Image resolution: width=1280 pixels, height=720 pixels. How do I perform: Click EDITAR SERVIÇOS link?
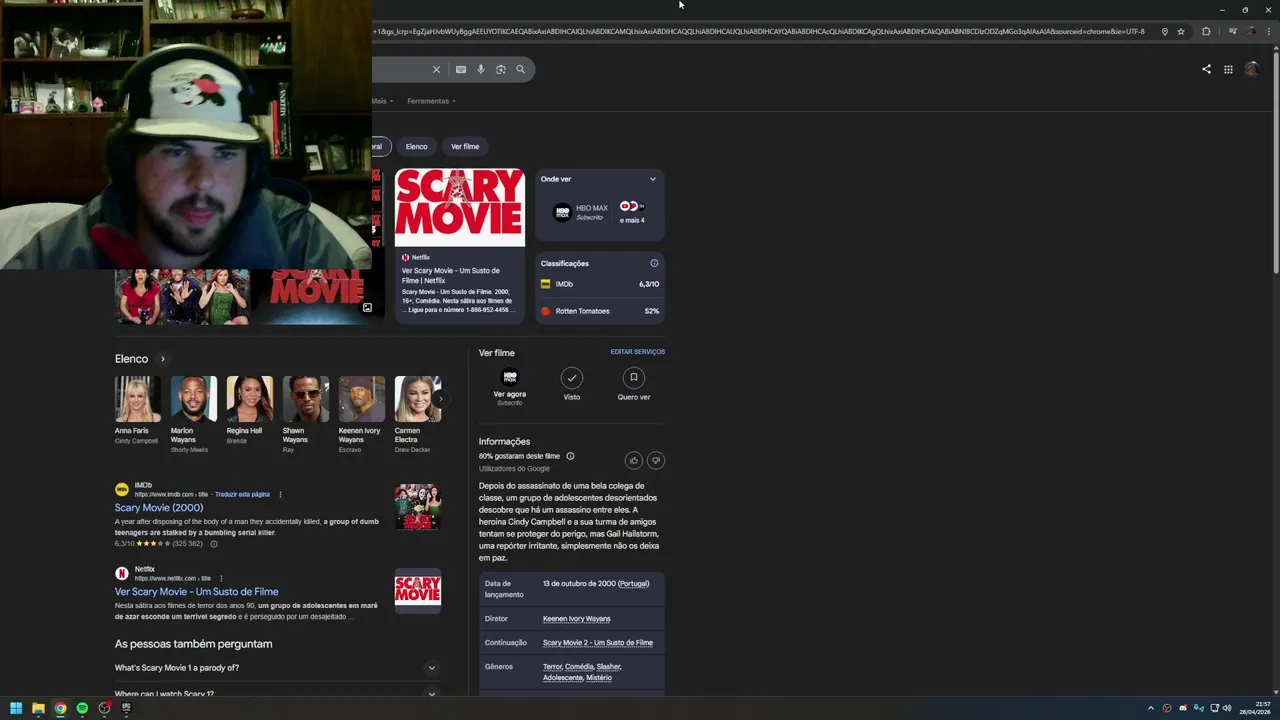[637, 352]
